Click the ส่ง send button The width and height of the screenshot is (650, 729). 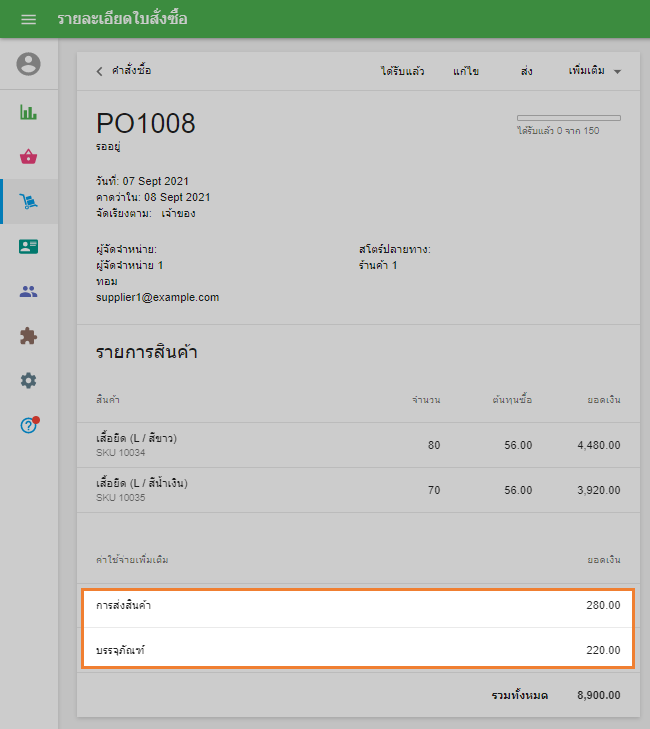(526, 72)
